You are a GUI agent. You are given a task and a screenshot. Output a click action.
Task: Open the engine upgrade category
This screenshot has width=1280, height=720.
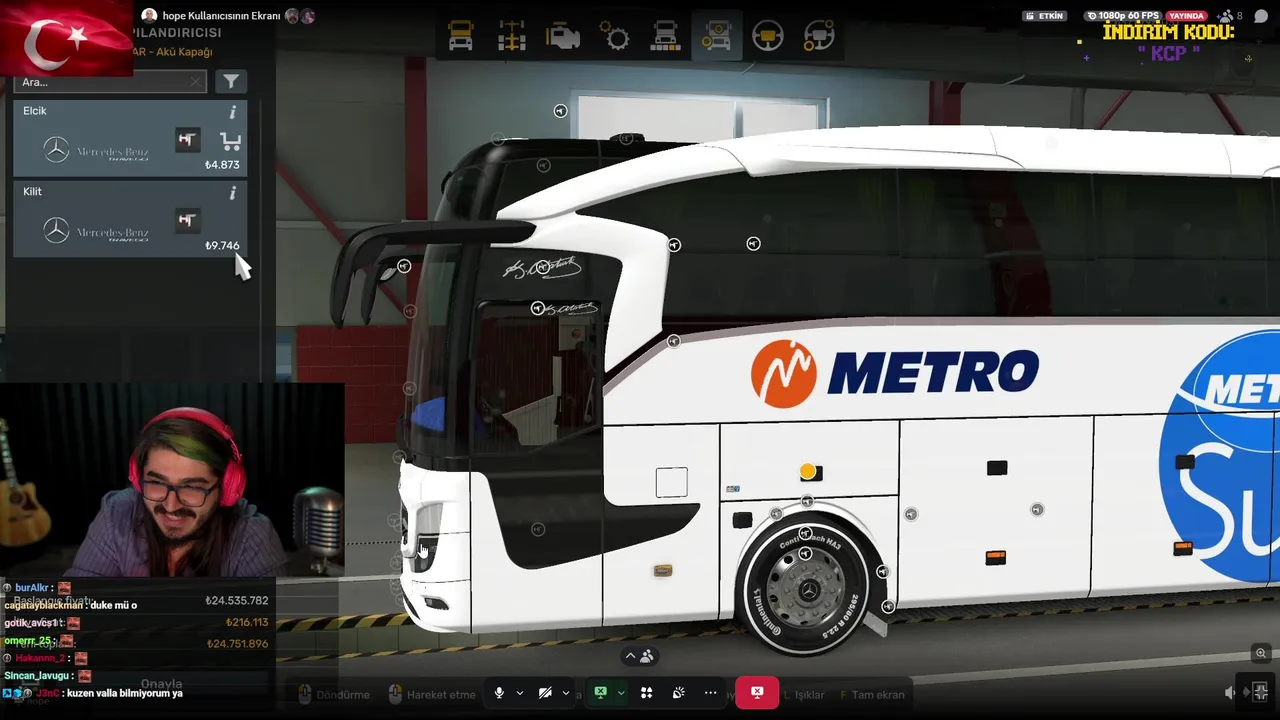point(563,37)
